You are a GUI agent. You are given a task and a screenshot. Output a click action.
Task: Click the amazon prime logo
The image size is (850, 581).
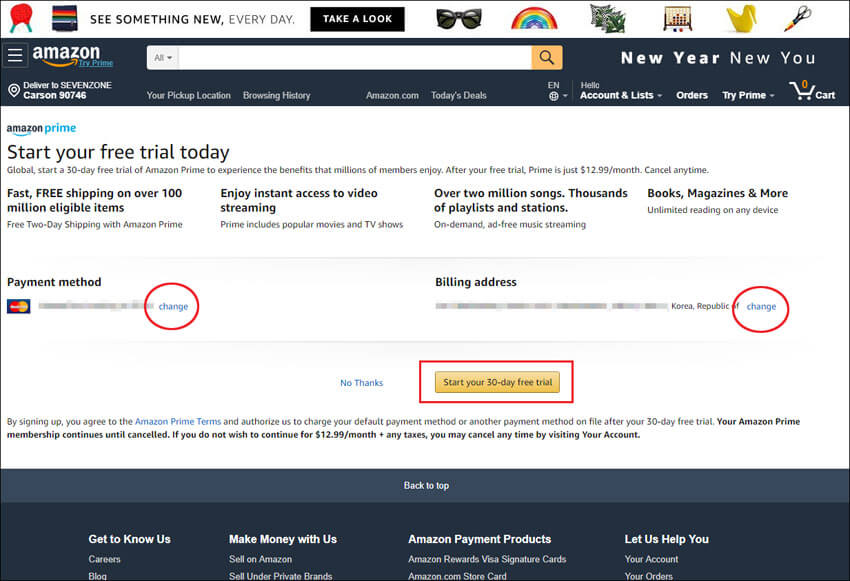41,128
